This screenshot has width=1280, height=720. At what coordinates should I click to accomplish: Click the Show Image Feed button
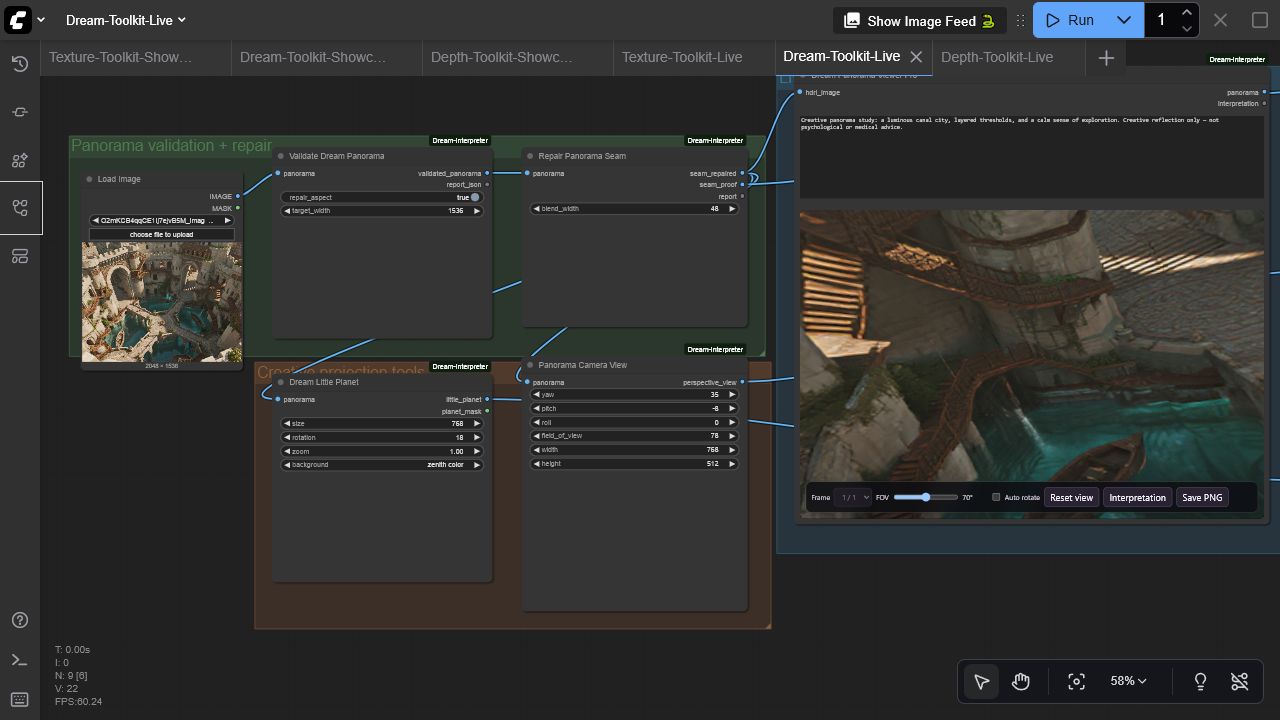tap(919, 20)
